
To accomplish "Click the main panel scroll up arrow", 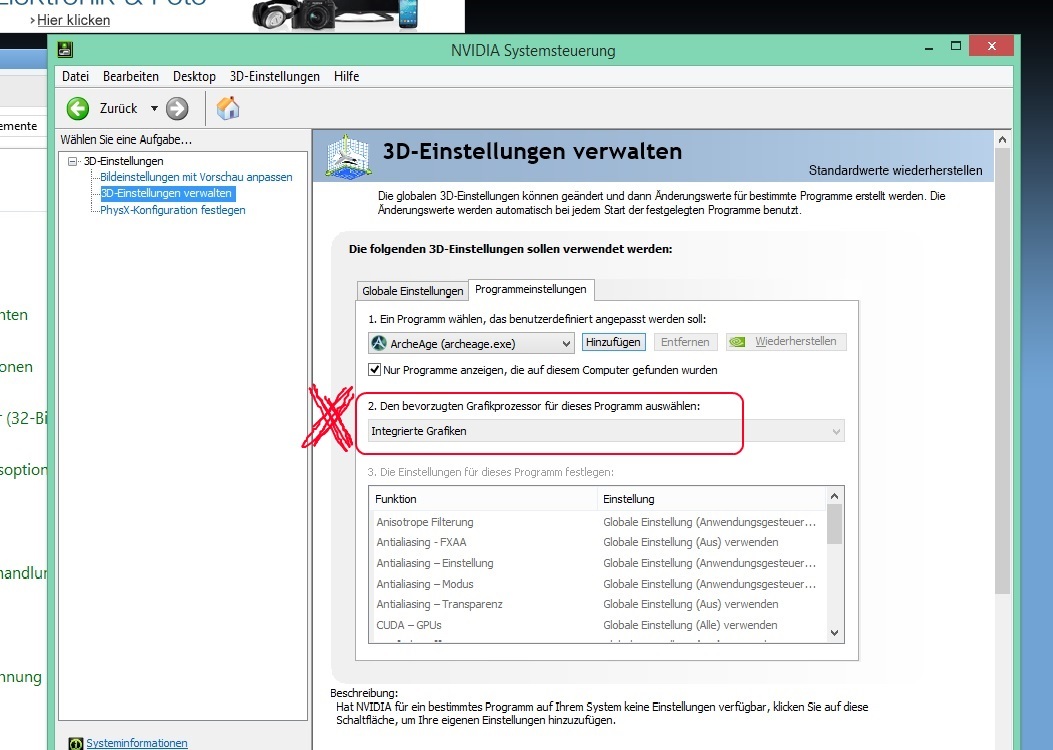I will coord(1002,140).
